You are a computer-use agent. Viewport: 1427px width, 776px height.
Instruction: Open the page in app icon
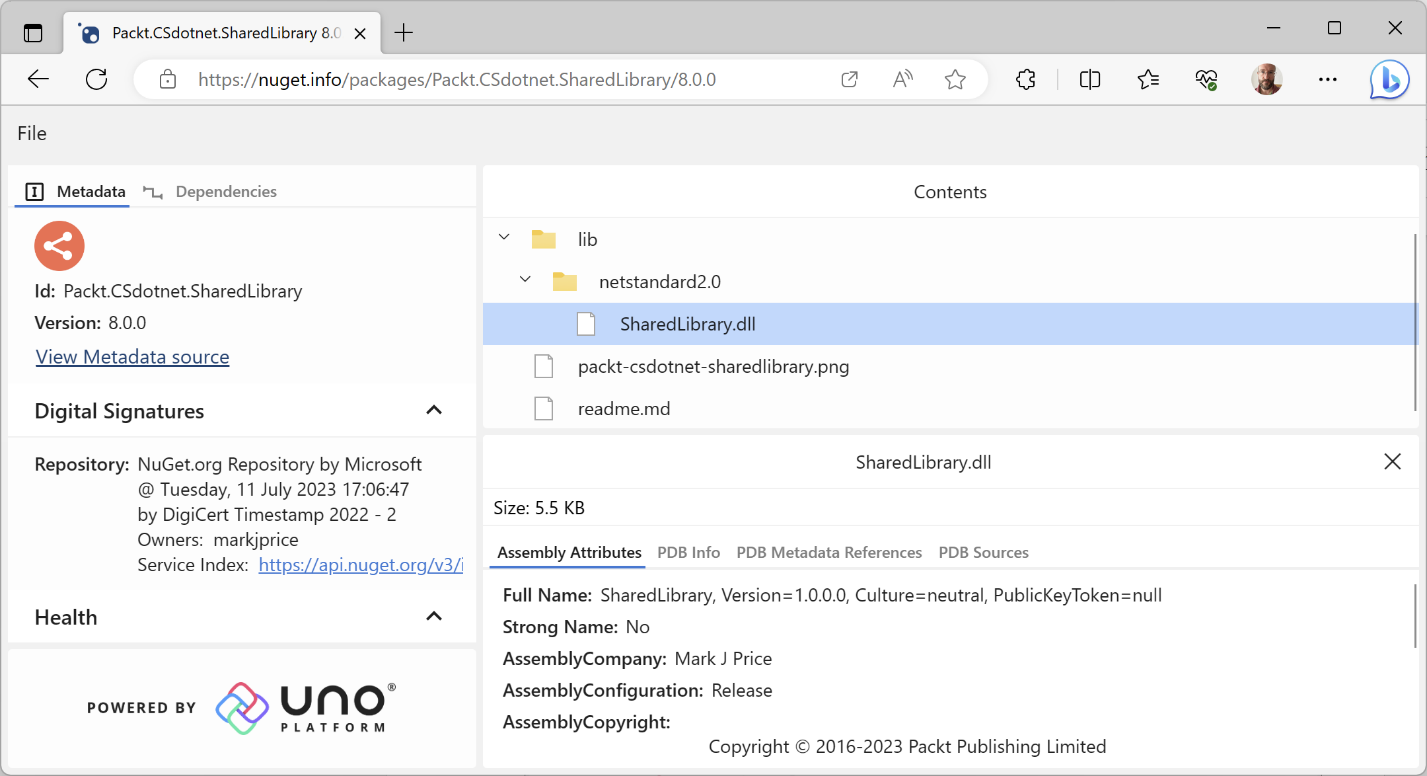tap(849, 80)
